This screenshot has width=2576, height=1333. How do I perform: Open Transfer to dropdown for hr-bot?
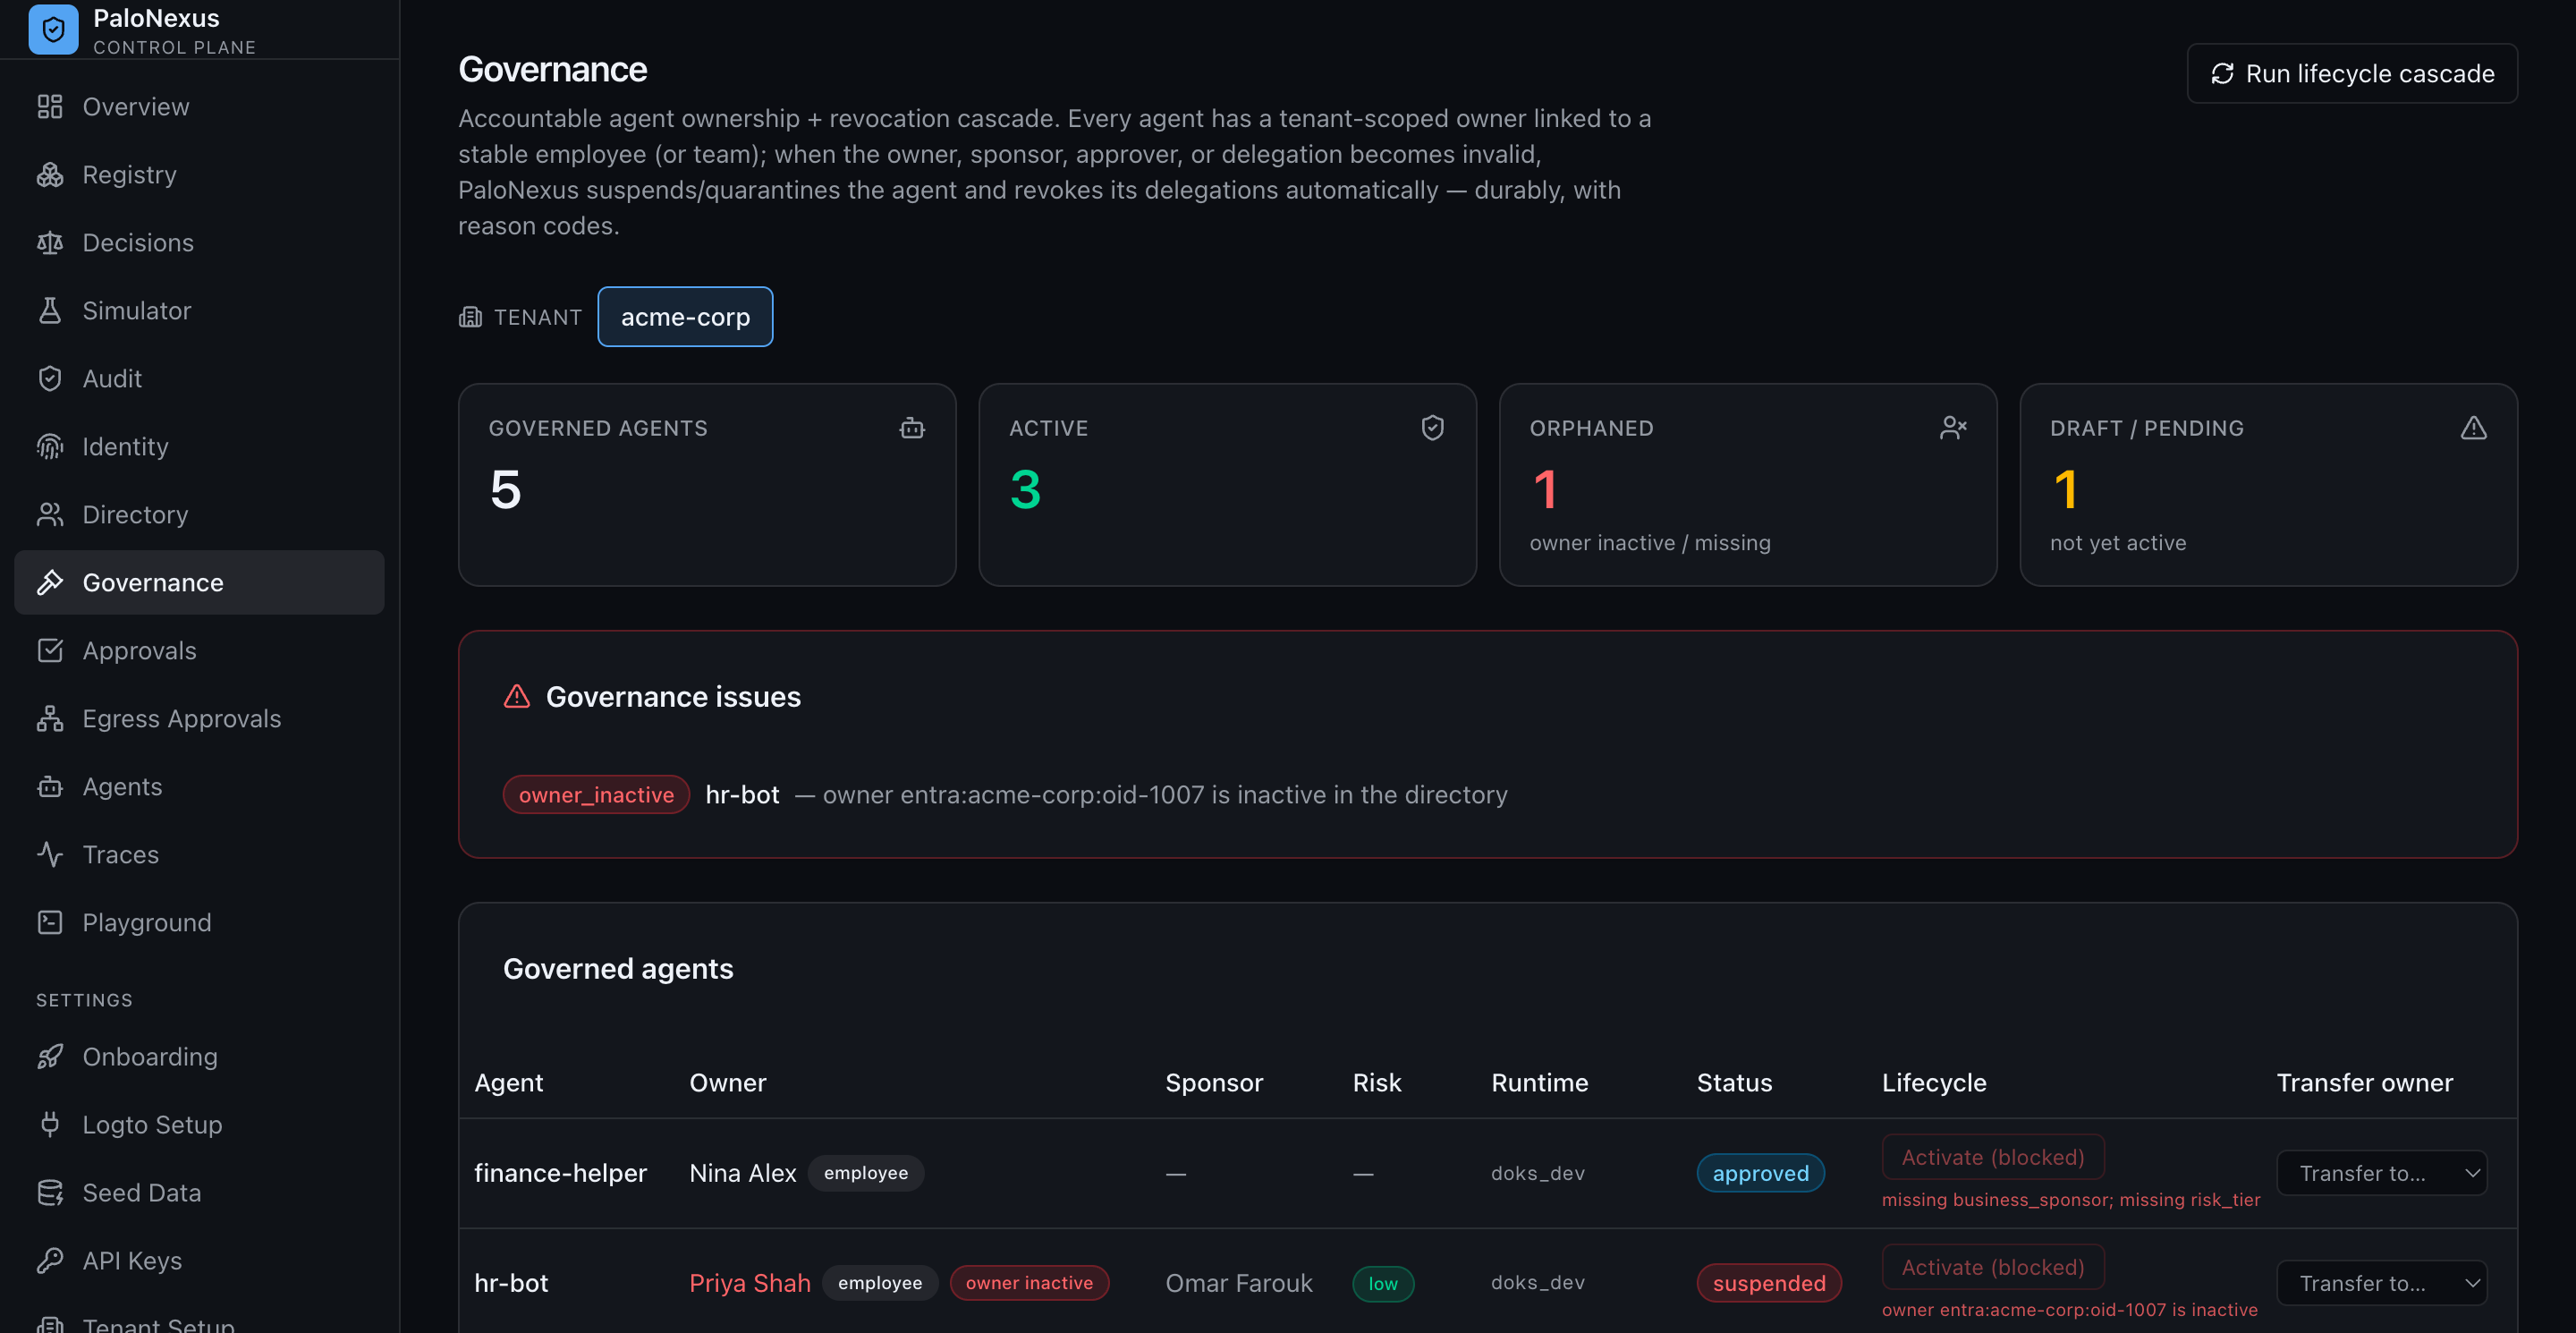(x=2381, y=1283)
